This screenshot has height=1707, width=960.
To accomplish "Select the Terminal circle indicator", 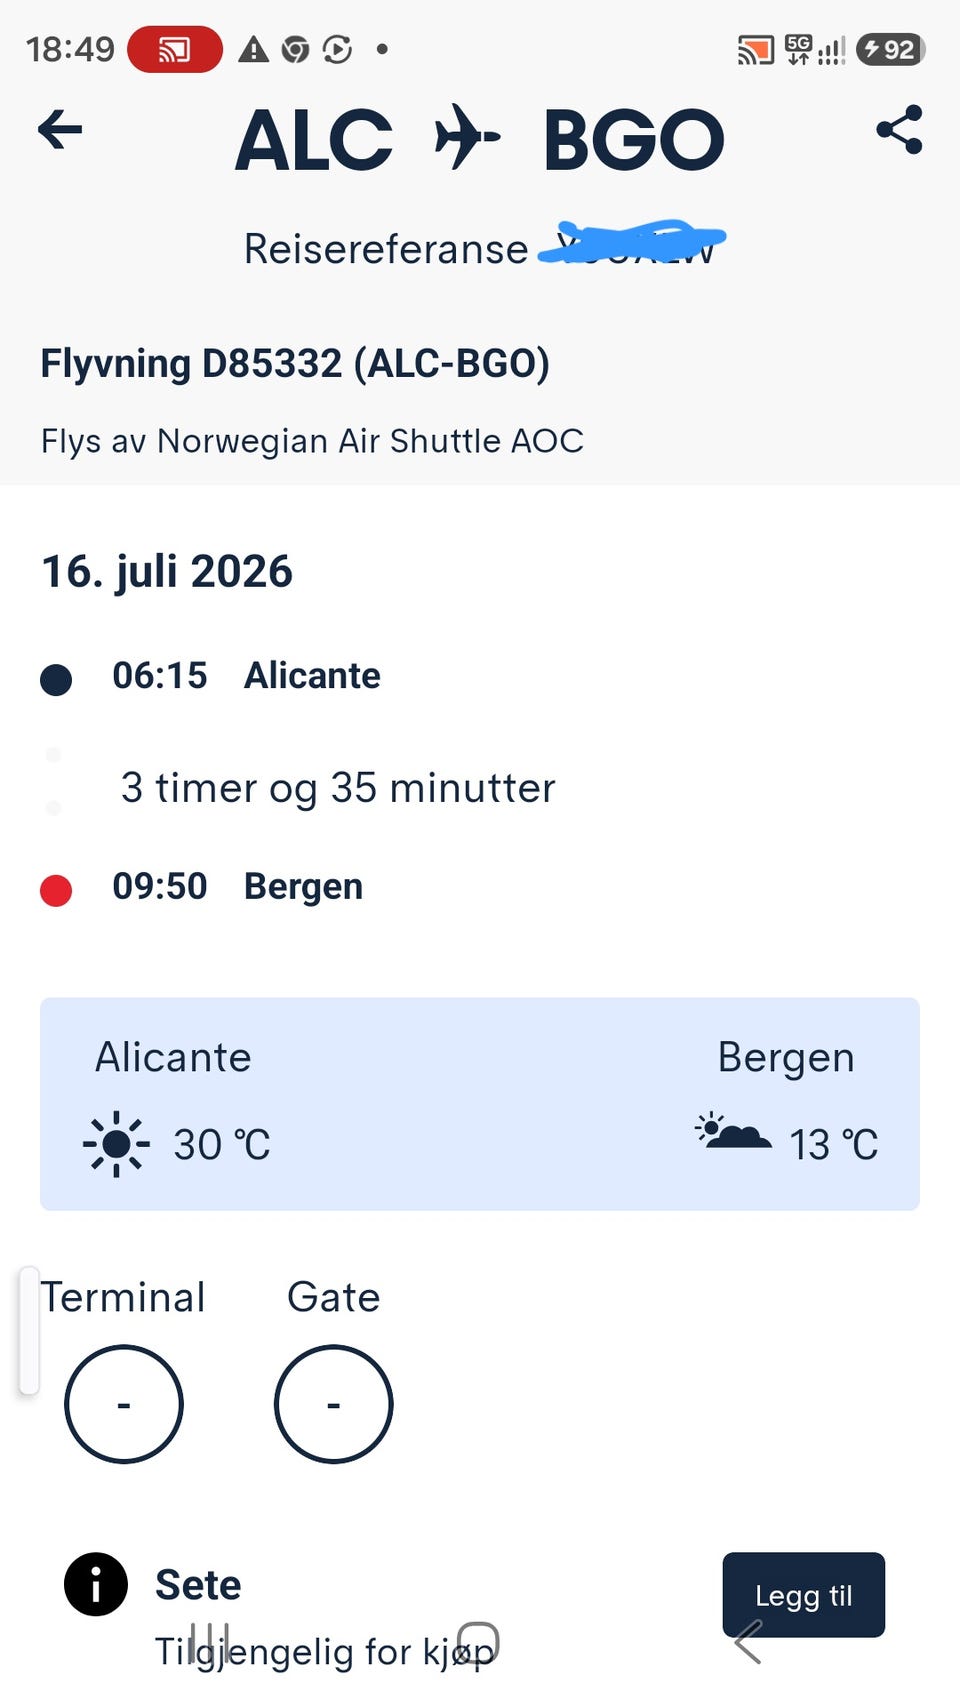I will coord(124,1404).
